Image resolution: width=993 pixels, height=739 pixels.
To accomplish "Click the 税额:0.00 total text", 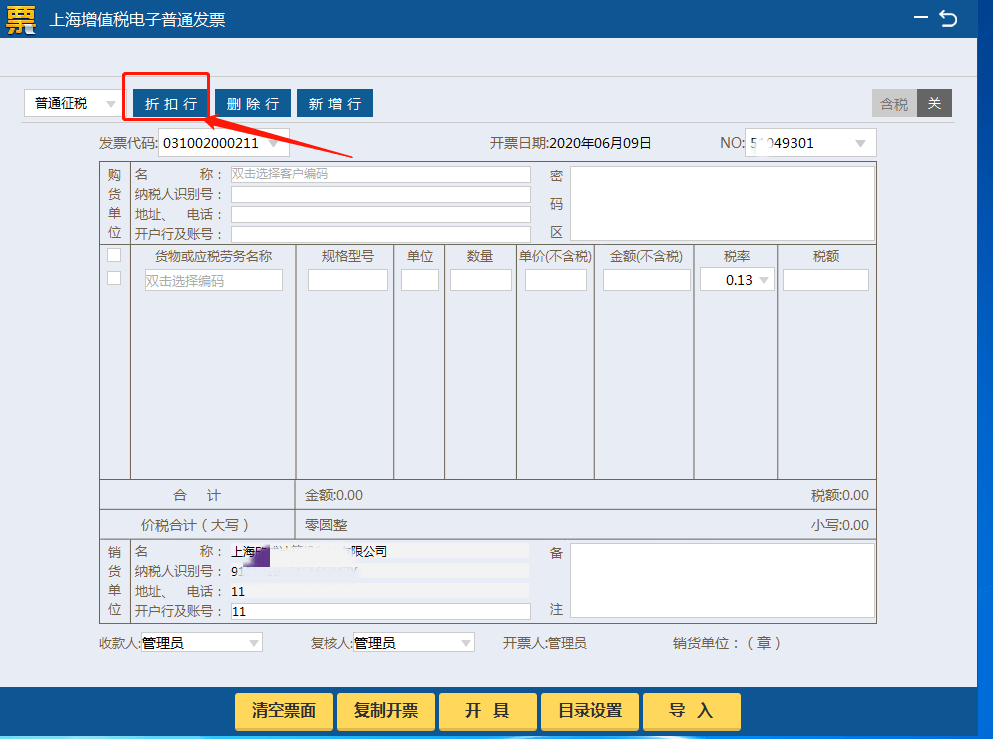I will (840, 495).
